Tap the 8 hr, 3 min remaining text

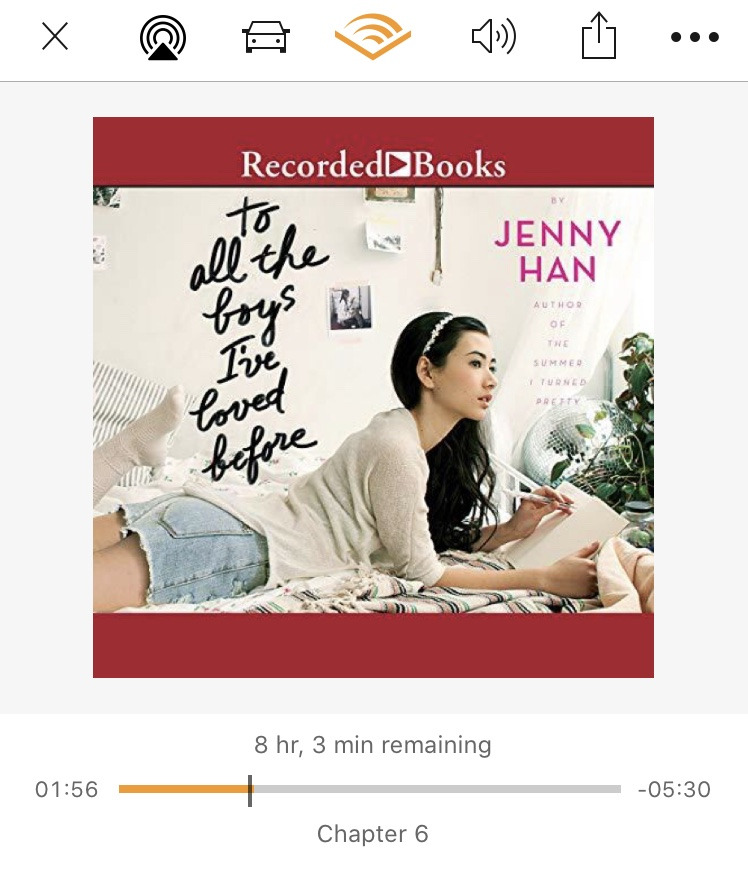(x=373, y=745)
